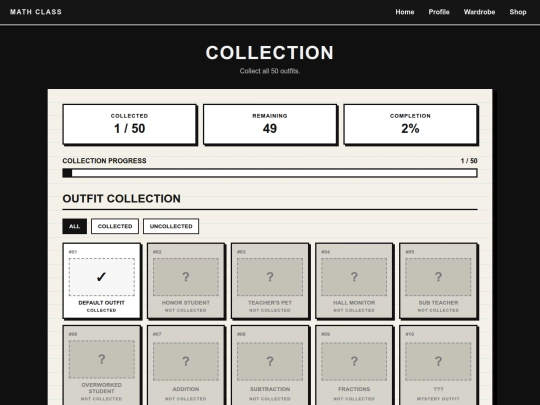Click the COLLECTED 1 / 50 stat box
This screenshot has height=405, width=540.
click(x=129, y=124)
